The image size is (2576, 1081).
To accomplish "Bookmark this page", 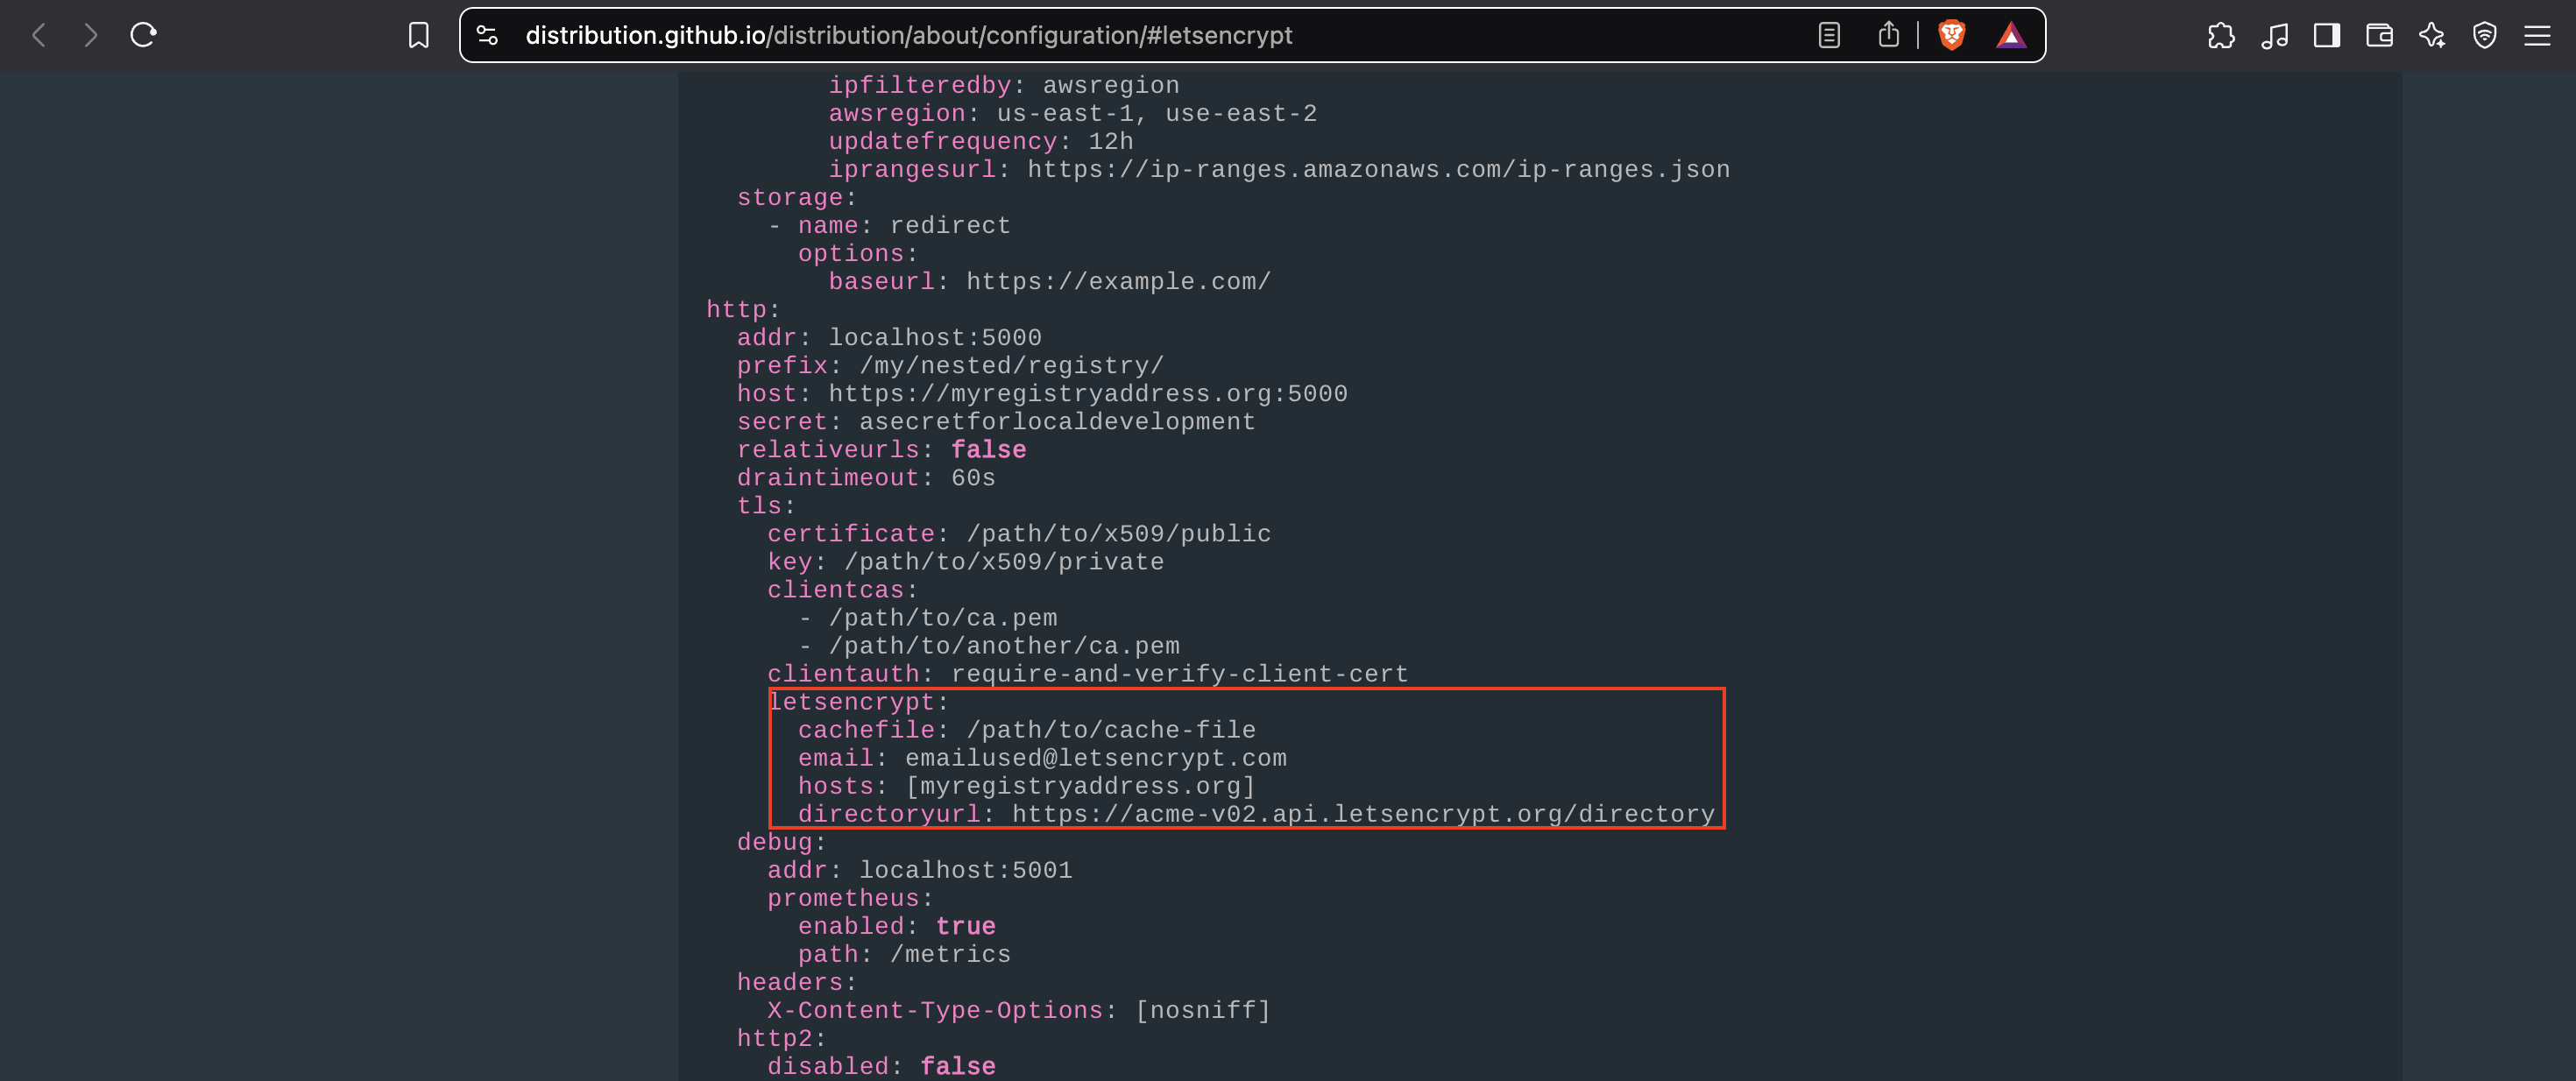I will (x=418, y=36).
